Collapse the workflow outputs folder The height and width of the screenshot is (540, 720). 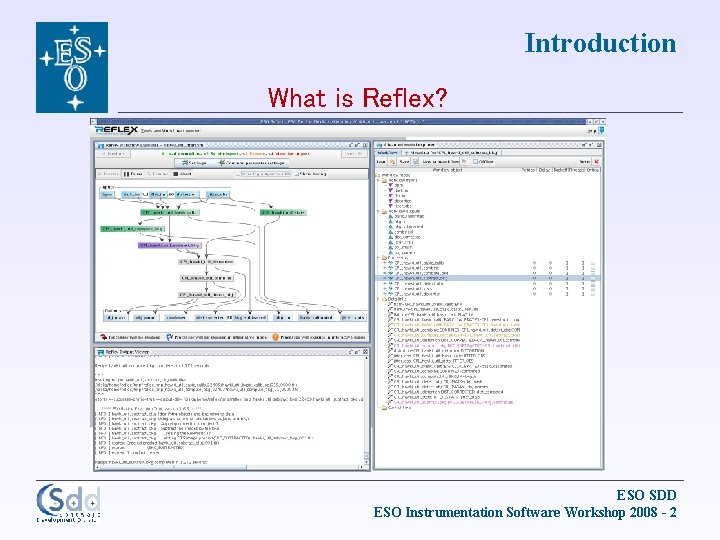(379, 211)
